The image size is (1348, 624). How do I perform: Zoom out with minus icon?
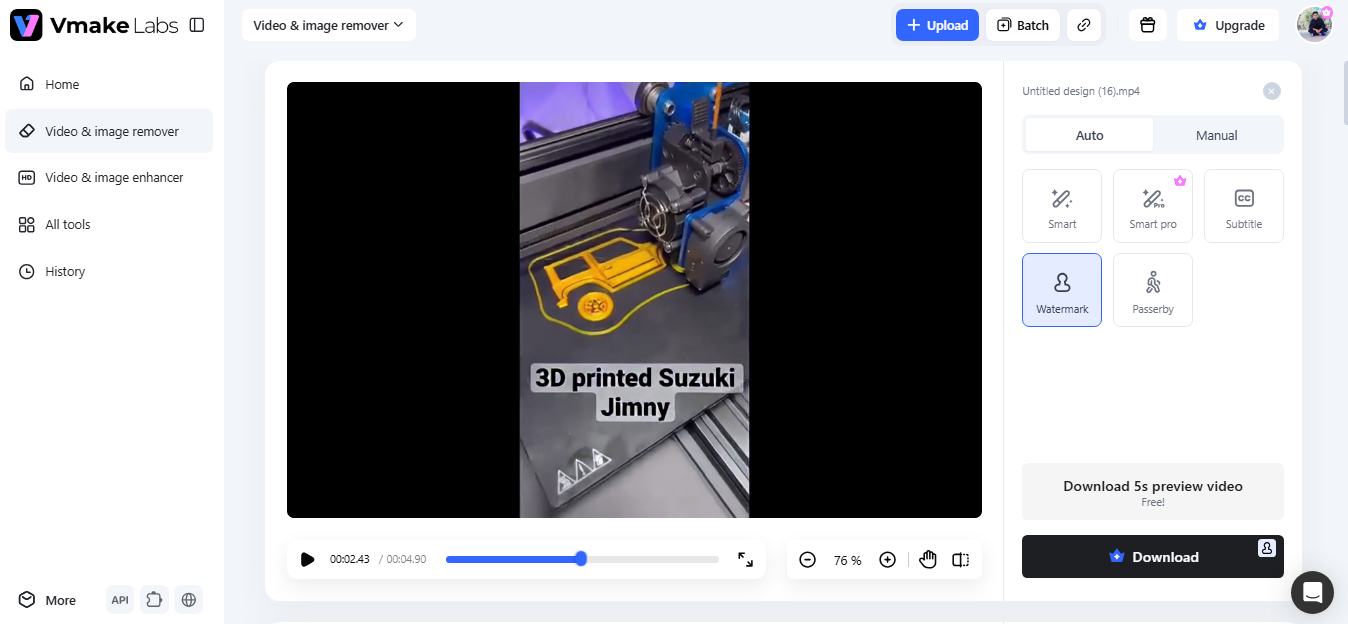808,560
